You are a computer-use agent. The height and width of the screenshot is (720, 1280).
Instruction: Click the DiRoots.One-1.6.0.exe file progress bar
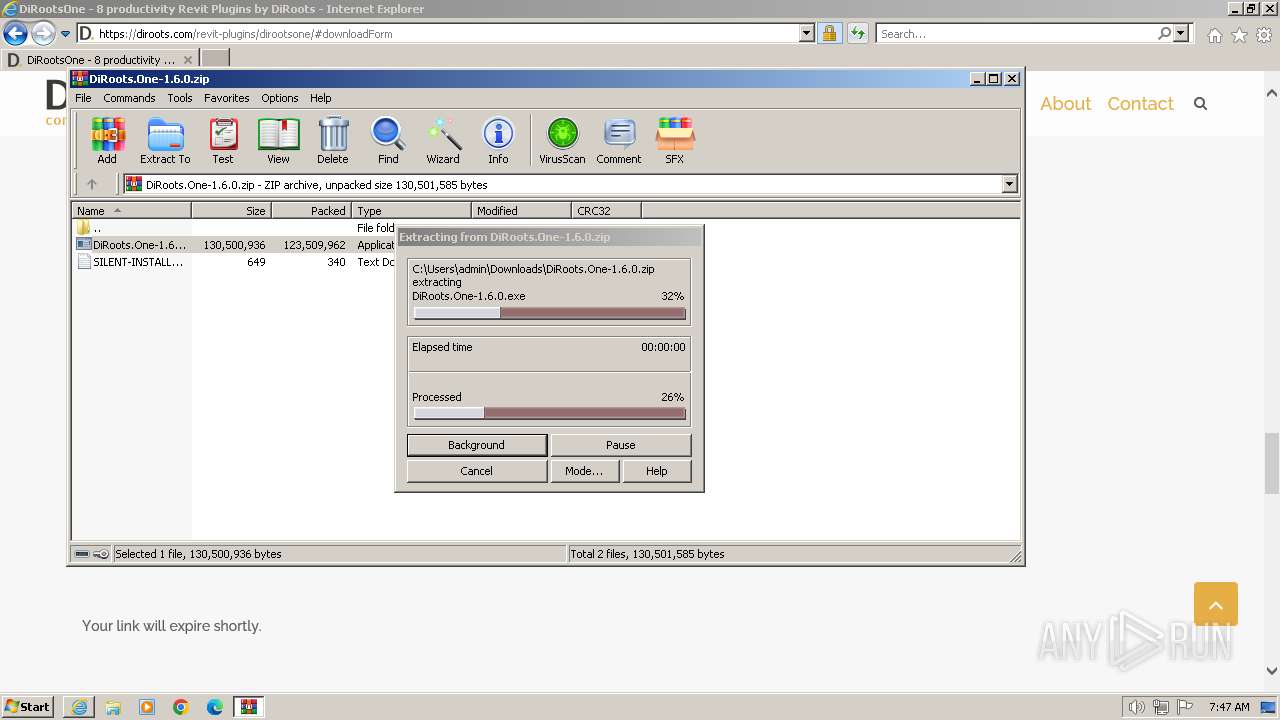click(550, 313)
